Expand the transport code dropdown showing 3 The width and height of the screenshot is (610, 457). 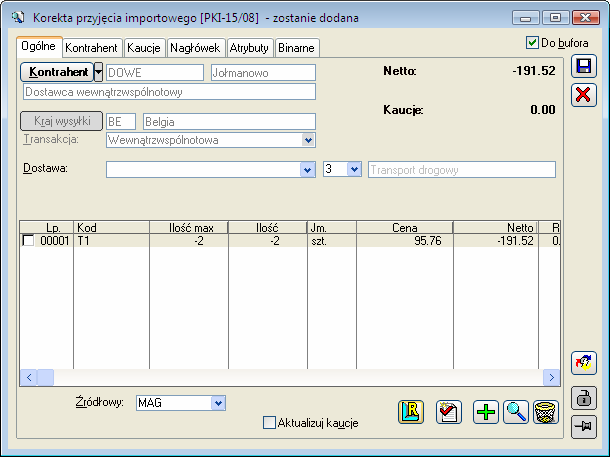click(x=354, y=170)
